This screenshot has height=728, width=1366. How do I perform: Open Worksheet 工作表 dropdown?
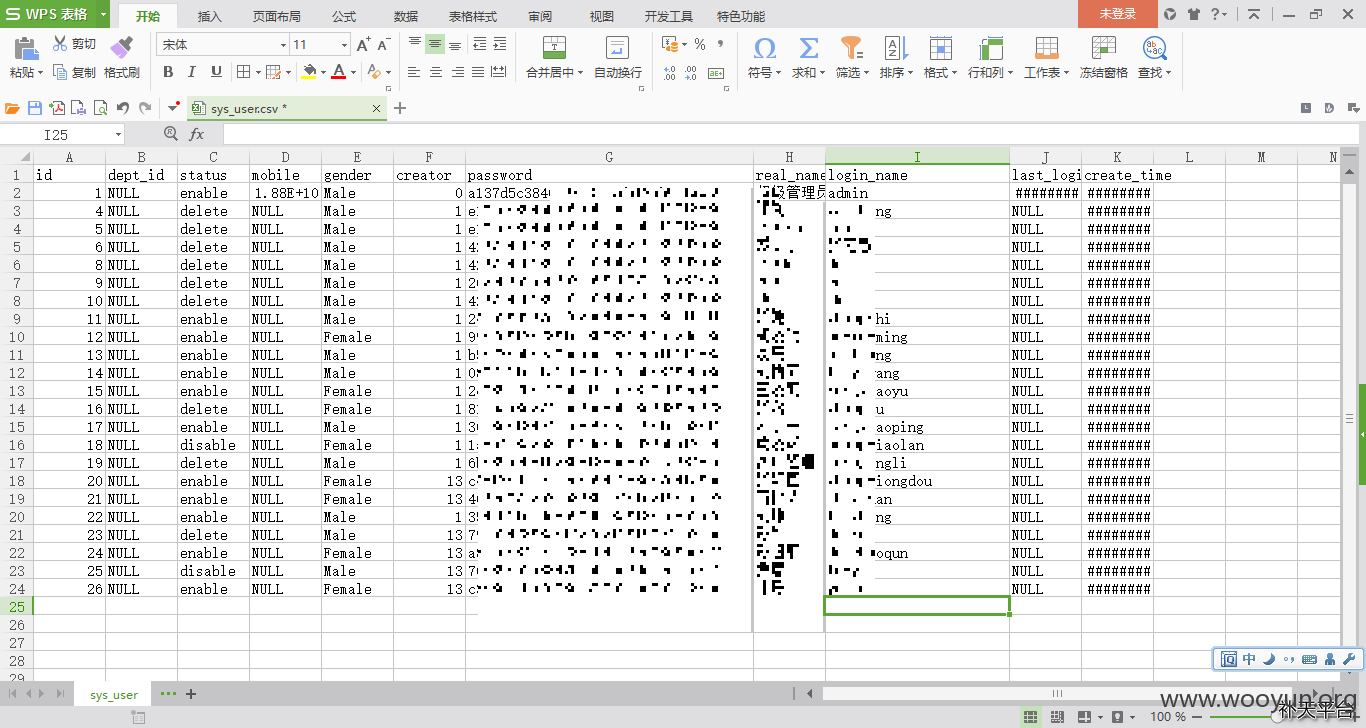pos(1046,58)
